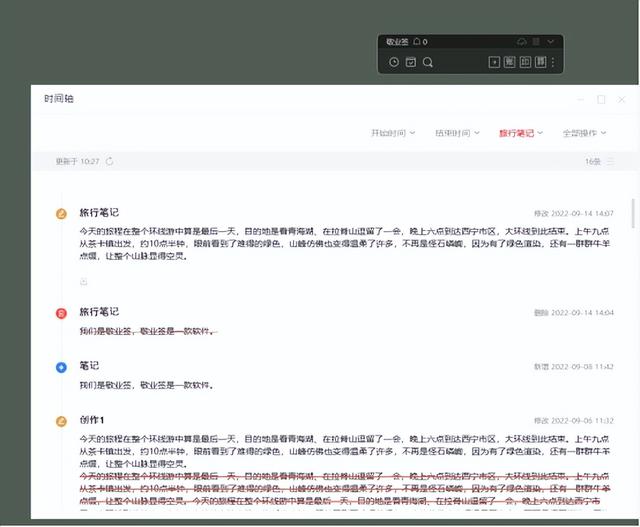Open the 全部操作 dropdown filter
Image resolution: width=640 pixels, height=527 pixels.
584,133
